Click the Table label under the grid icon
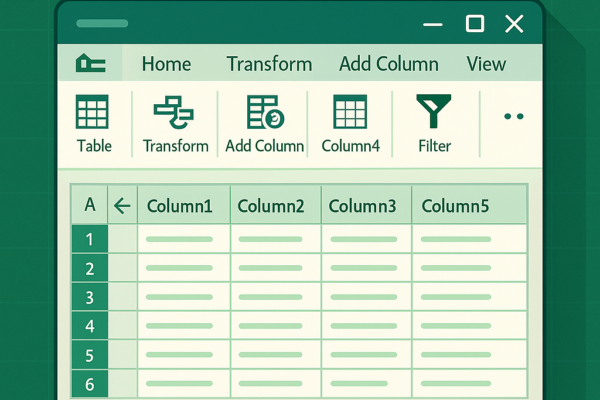The height and width of the screenshot is (400, 600). (x=94, y=146)
